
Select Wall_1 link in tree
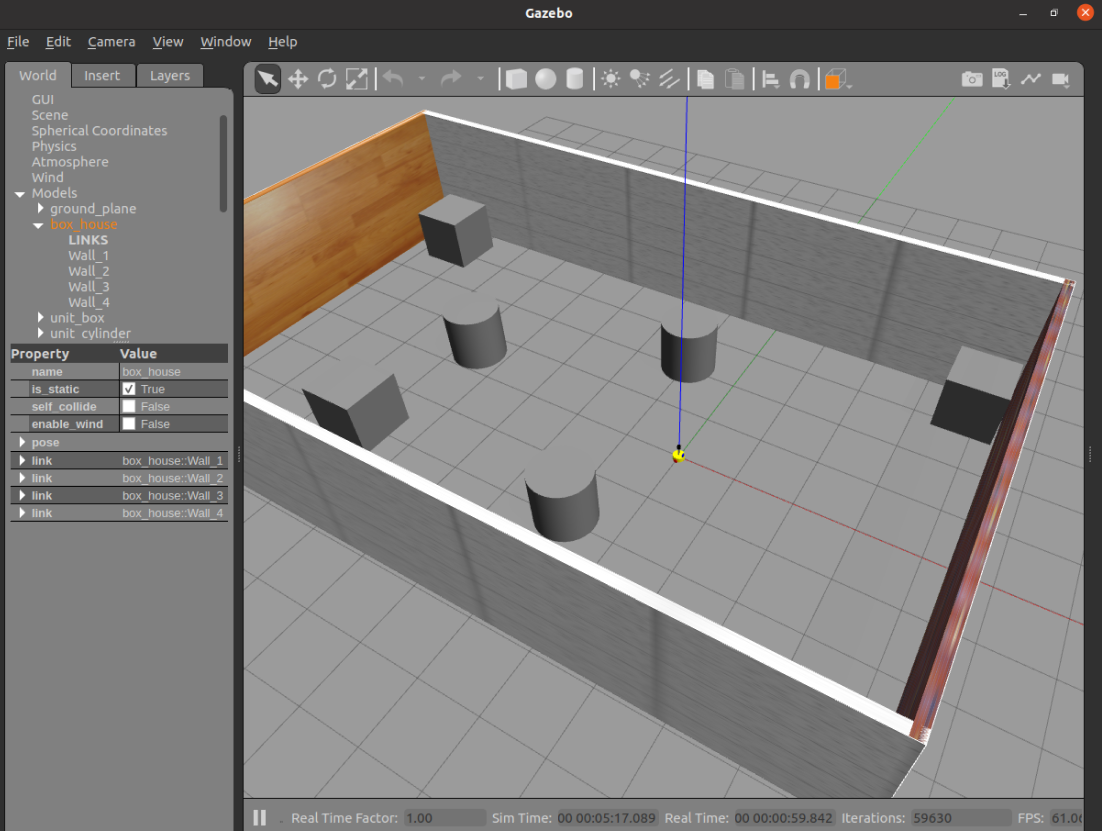click(x=89, y=256)
